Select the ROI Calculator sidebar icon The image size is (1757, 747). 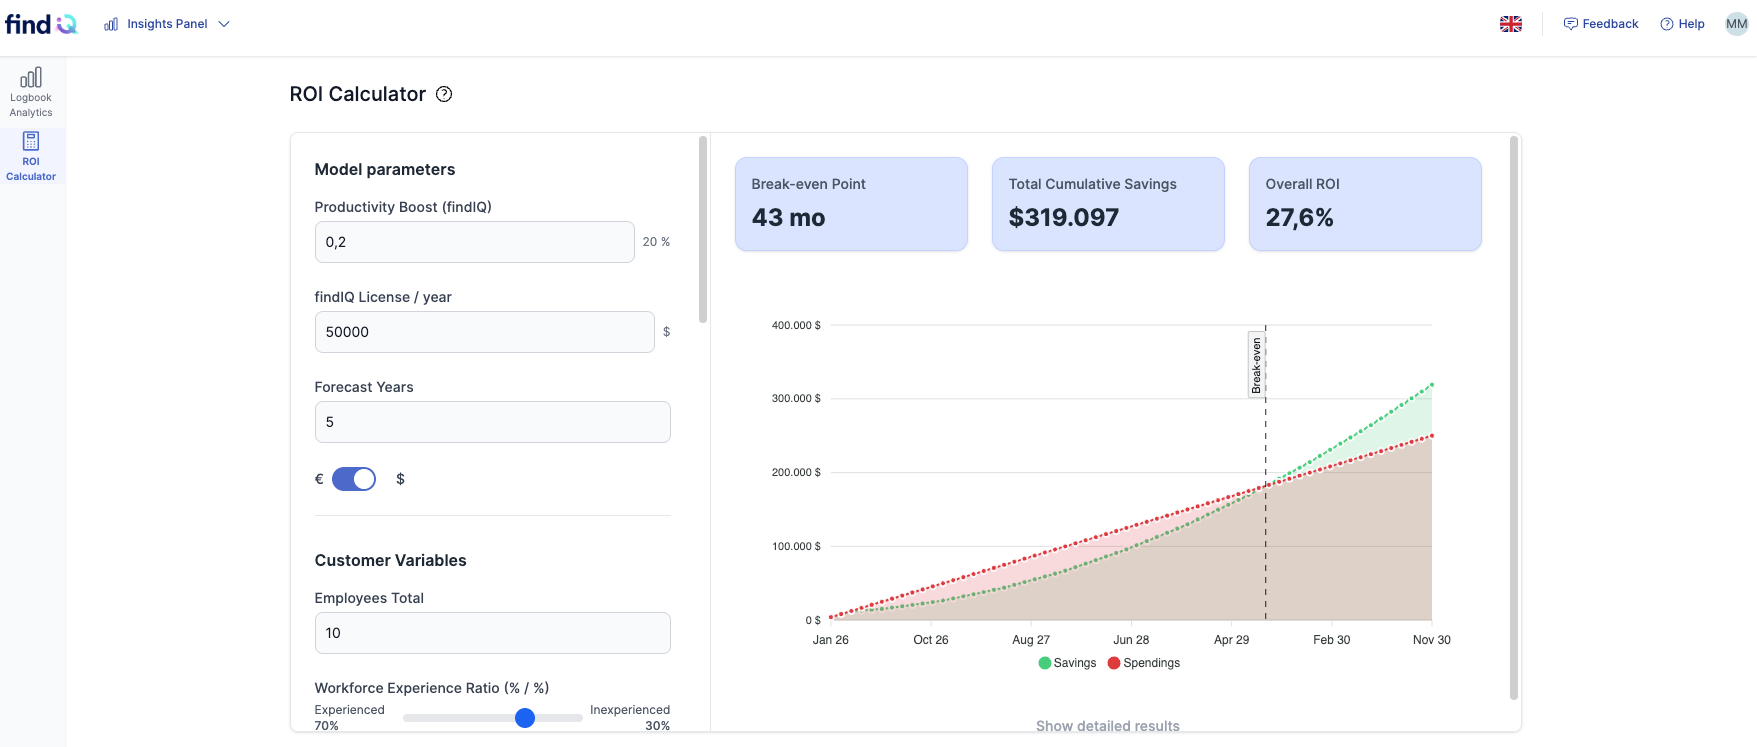(31, 141)
